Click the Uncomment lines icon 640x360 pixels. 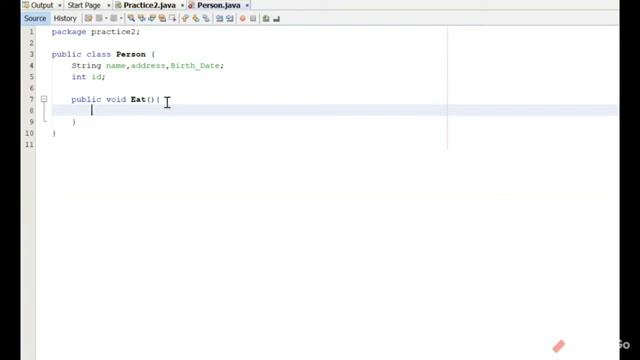[x=276, y=18]
